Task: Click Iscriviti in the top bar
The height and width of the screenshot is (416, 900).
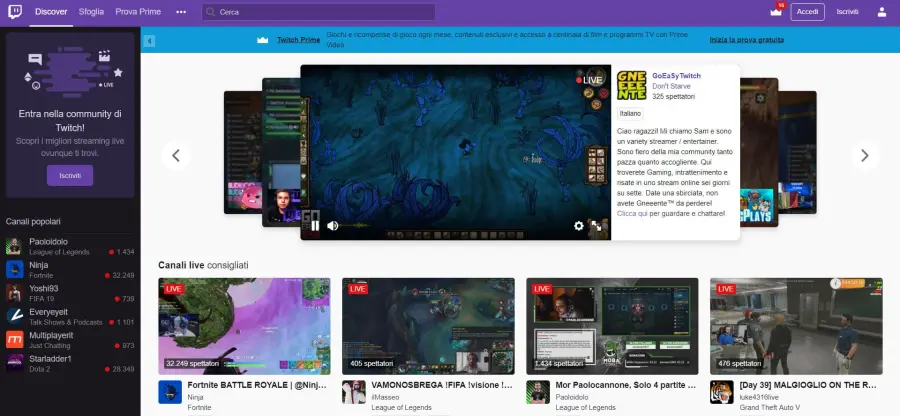Action: point(847,11)
